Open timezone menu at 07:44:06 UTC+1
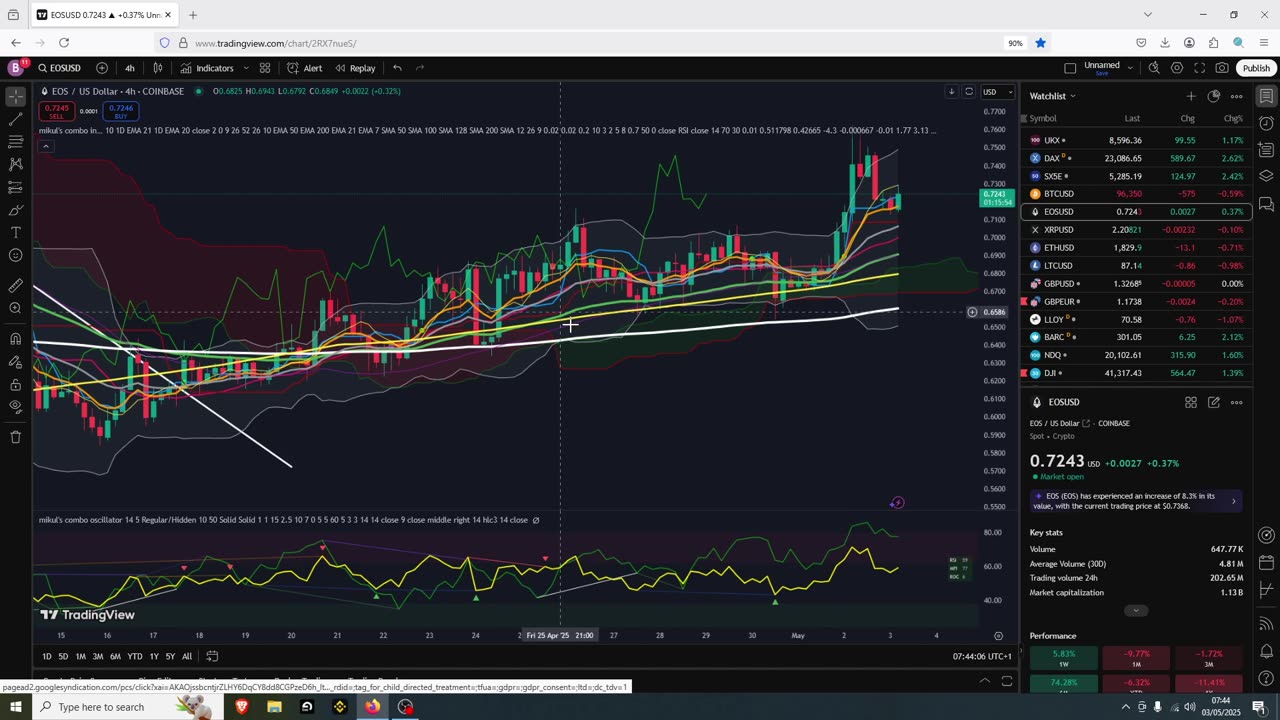The width and height of the screenshot is (1280, 720). click(x=982, y=656)
